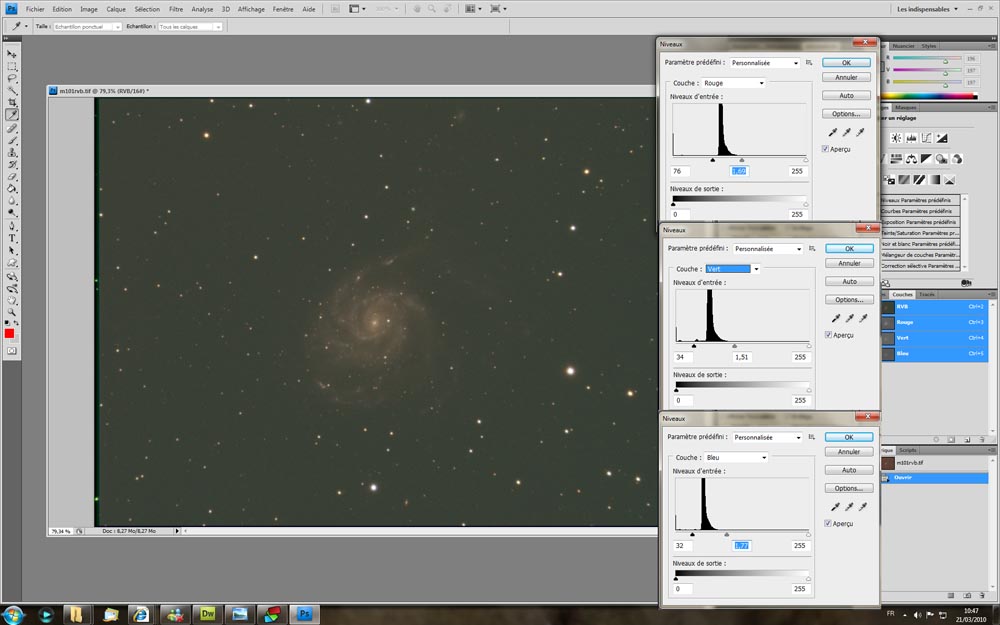Open Paramètre prédéfini dropdown in Vert dialog

(x=768, y=248)
